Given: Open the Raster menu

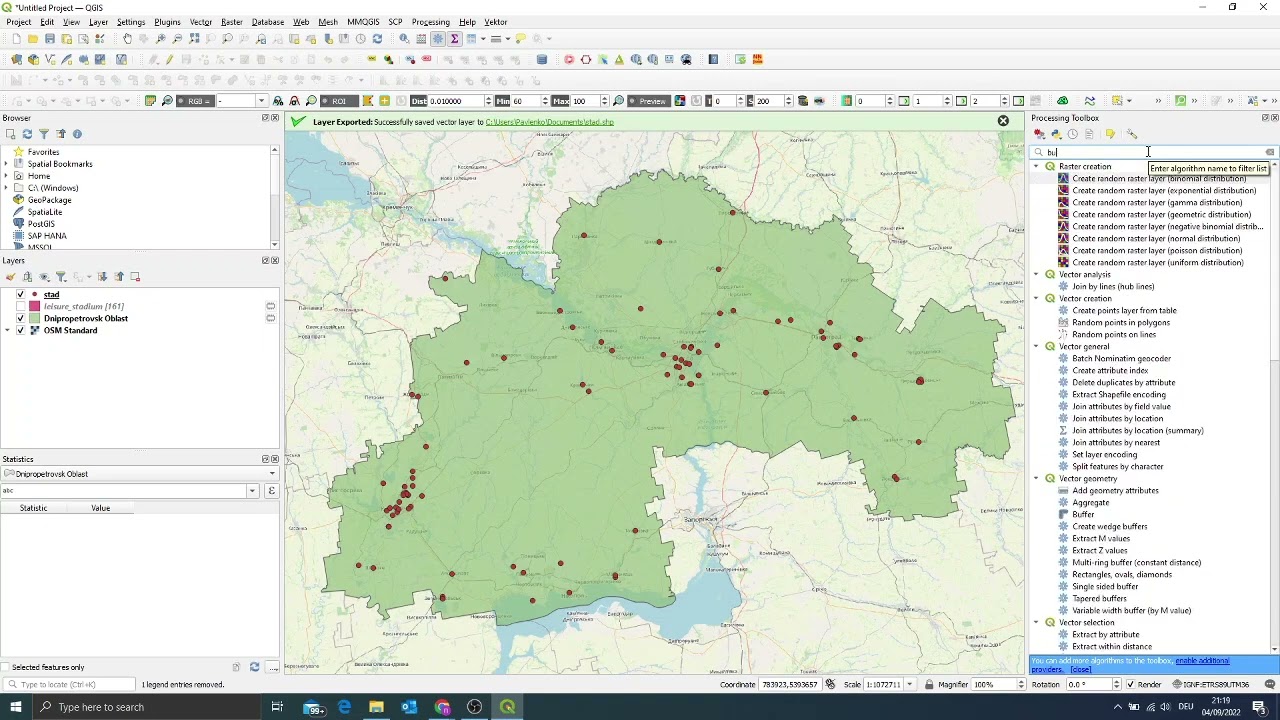Looking at the screenshot, I should tap(232, 22).
